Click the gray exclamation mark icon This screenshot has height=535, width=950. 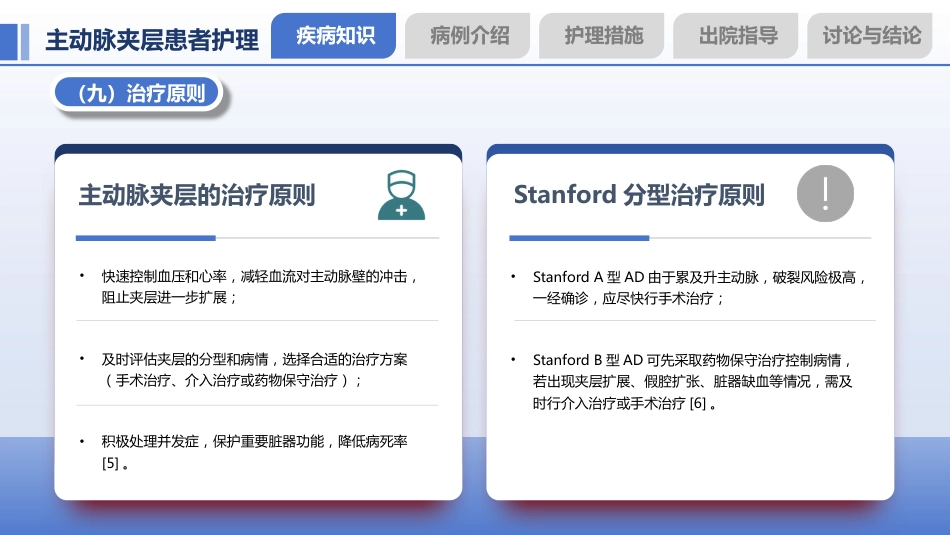825,193
